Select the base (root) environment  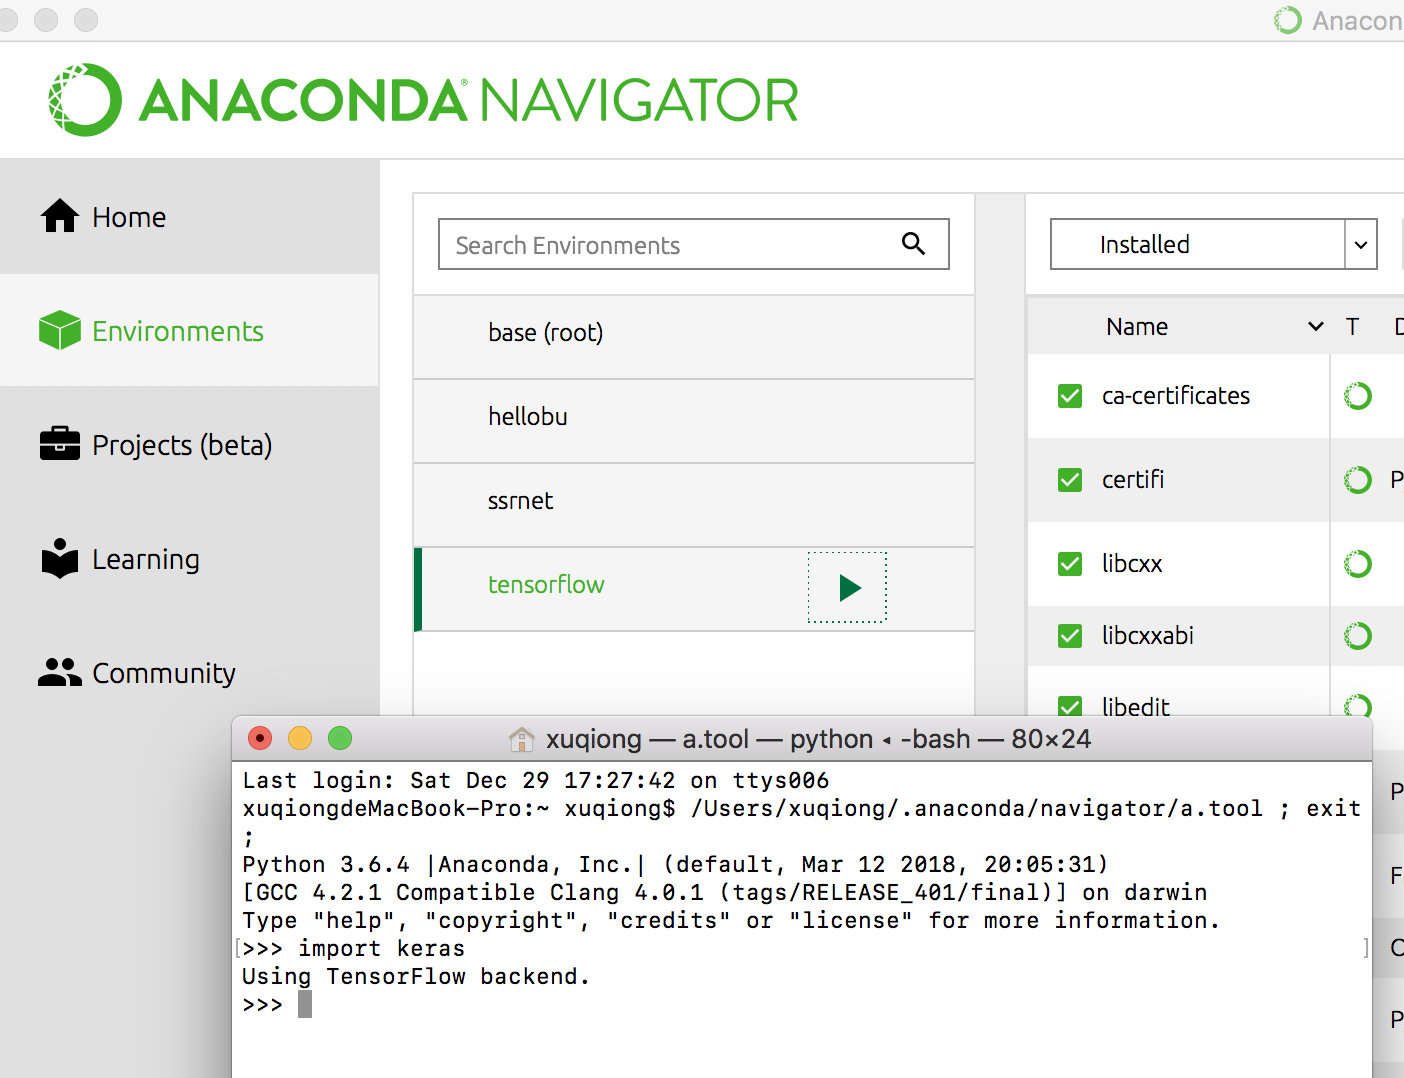coord(694,337)
